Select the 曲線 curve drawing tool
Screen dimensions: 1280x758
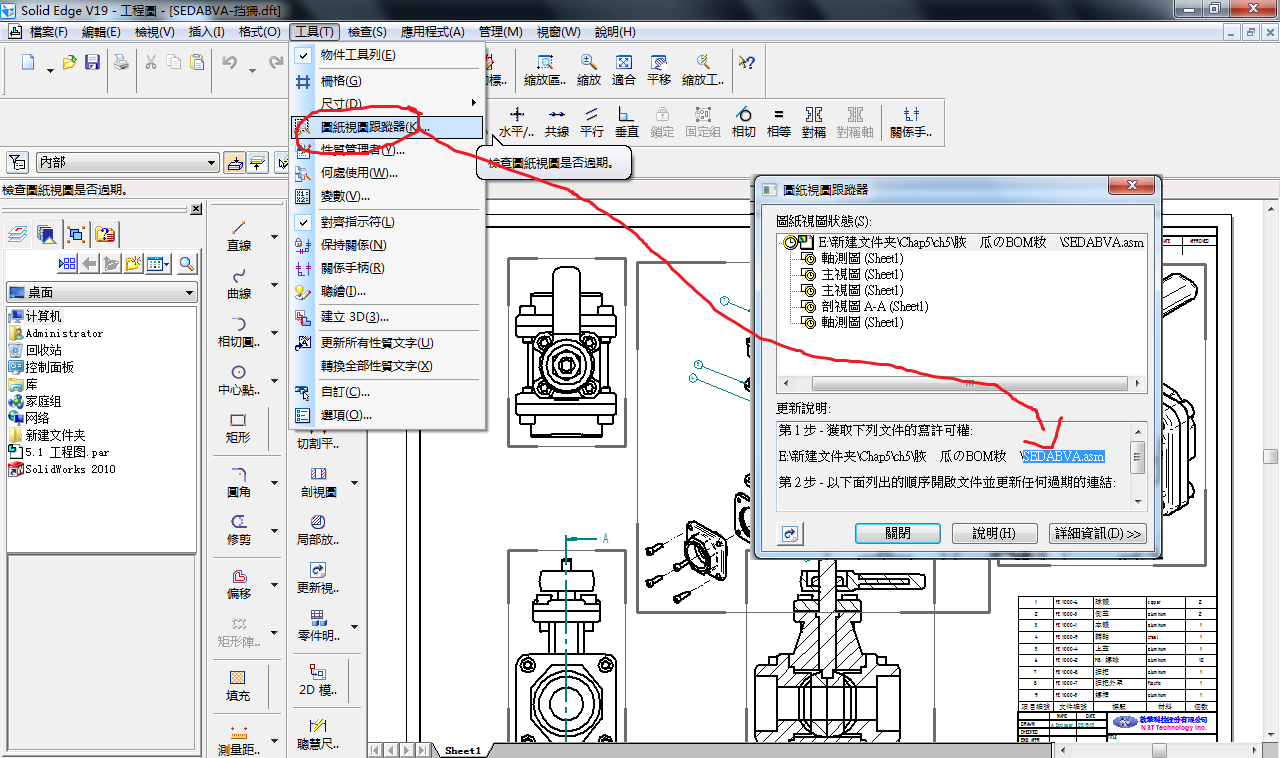pos(239,284)
